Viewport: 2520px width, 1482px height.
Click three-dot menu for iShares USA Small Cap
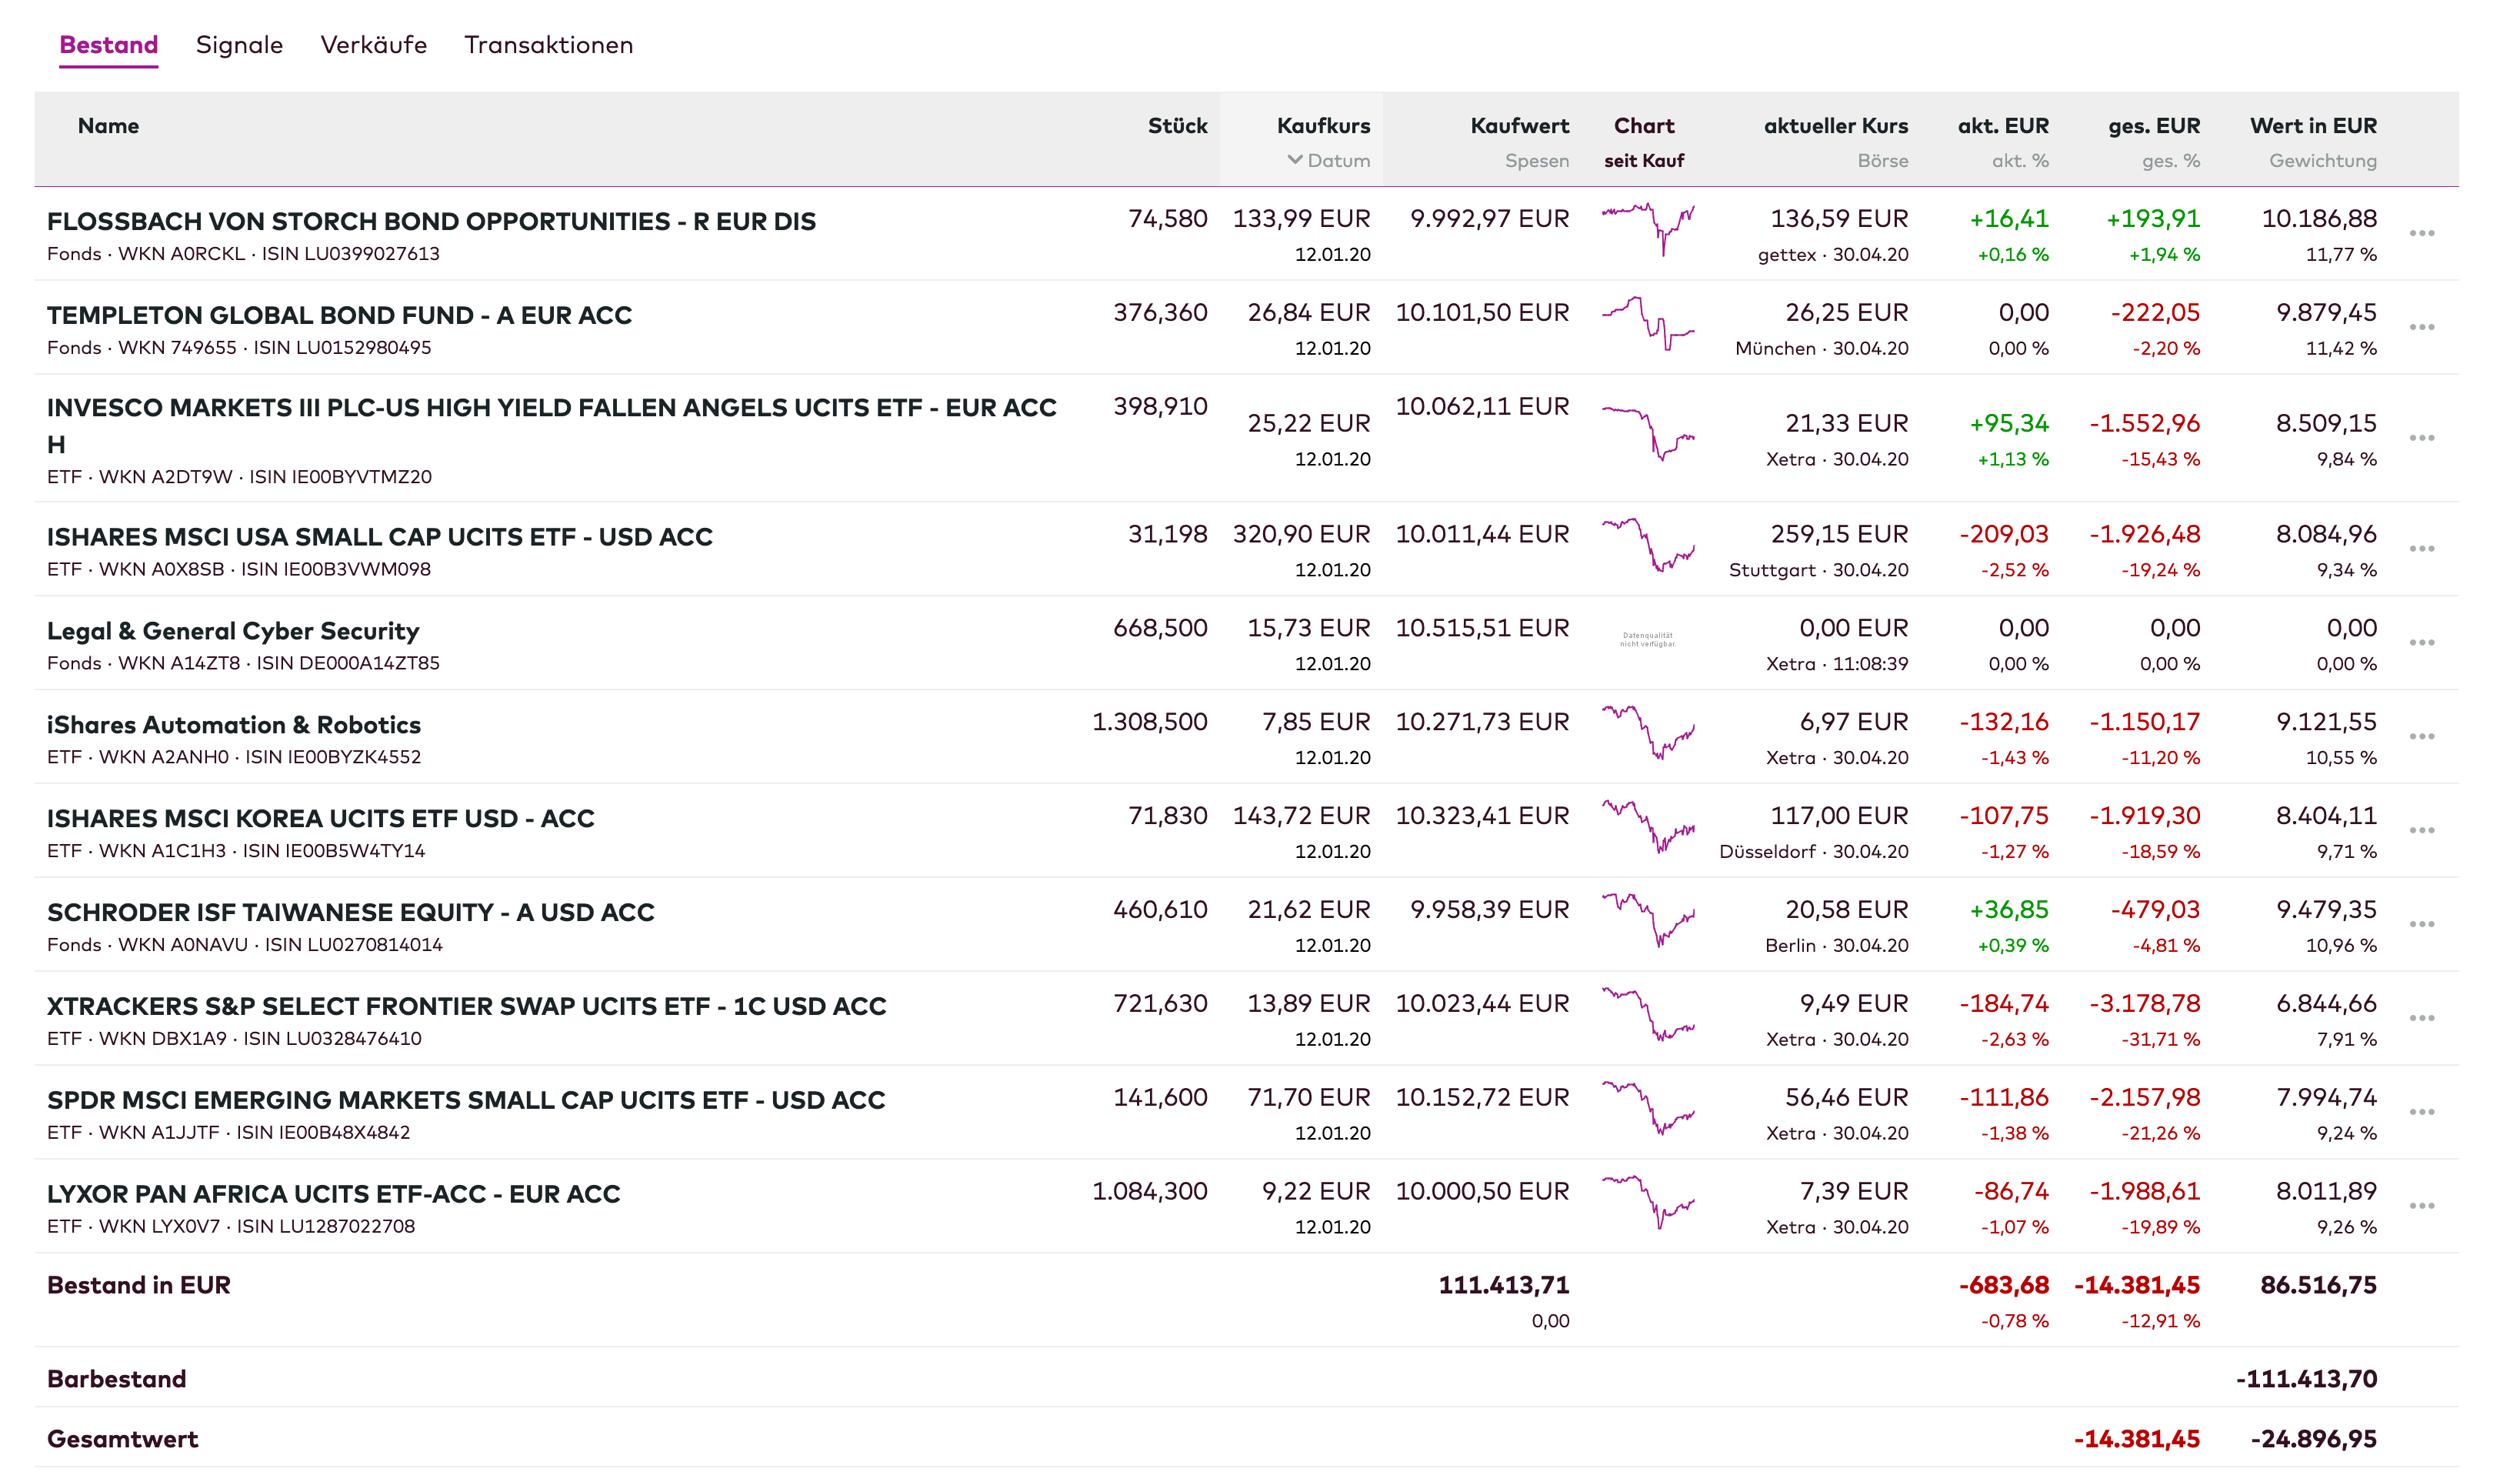pos(2421,549)
